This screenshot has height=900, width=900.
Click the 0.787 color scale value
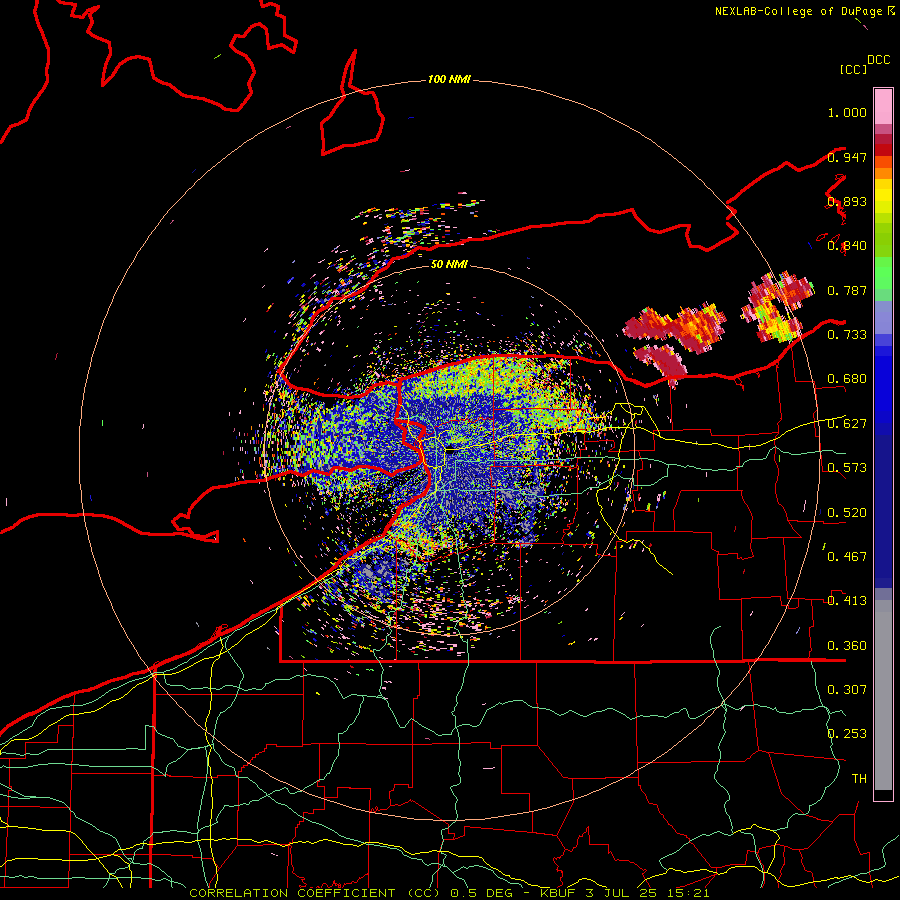847,290
